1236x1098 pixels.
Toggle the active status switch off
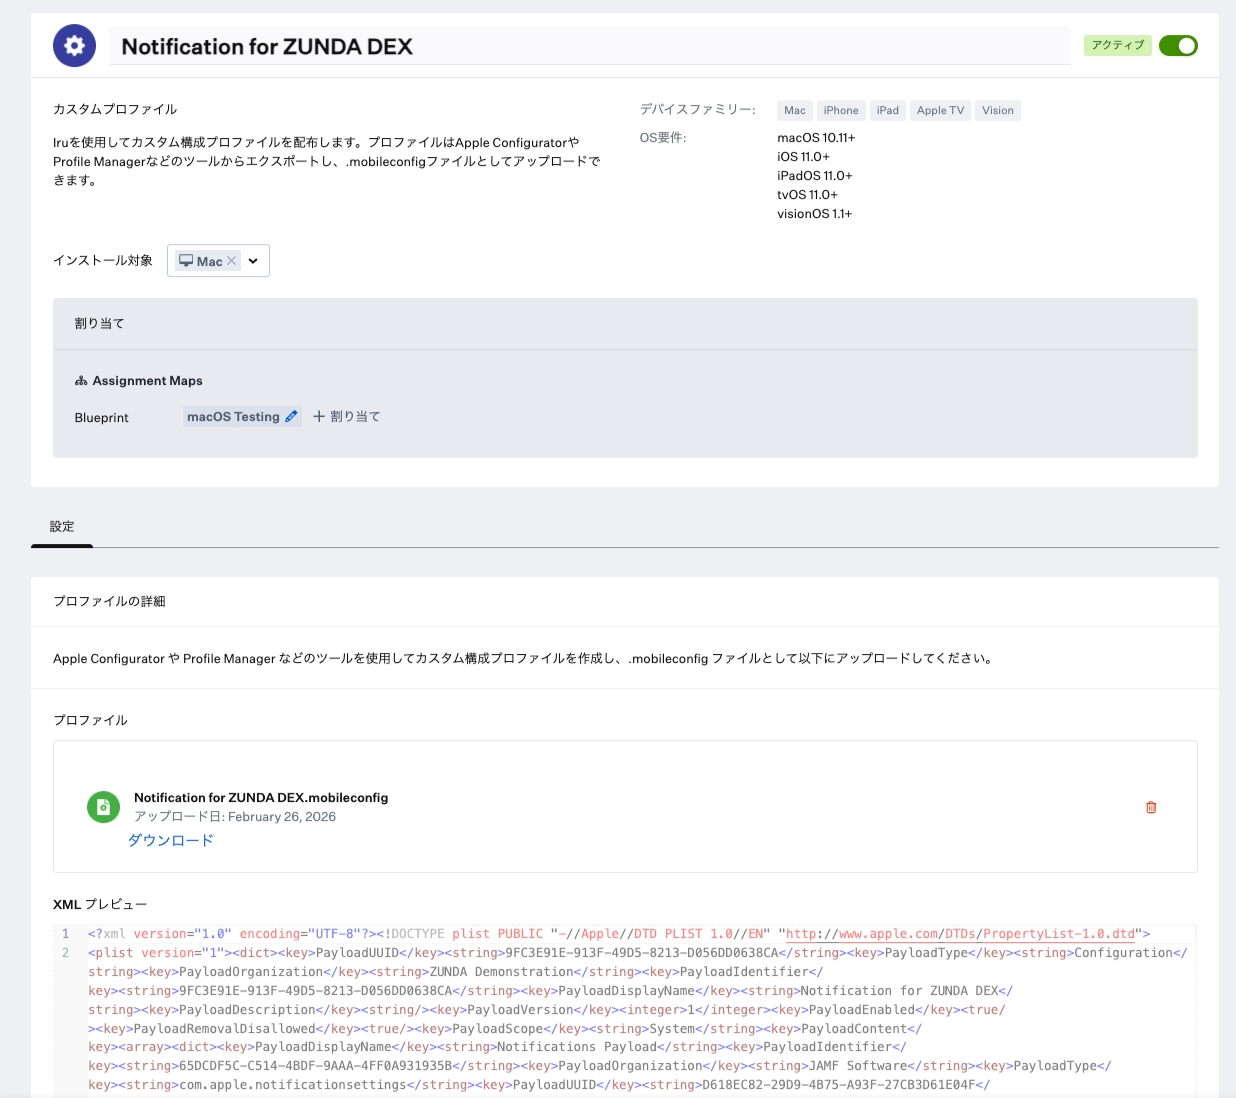(1178, 46)
